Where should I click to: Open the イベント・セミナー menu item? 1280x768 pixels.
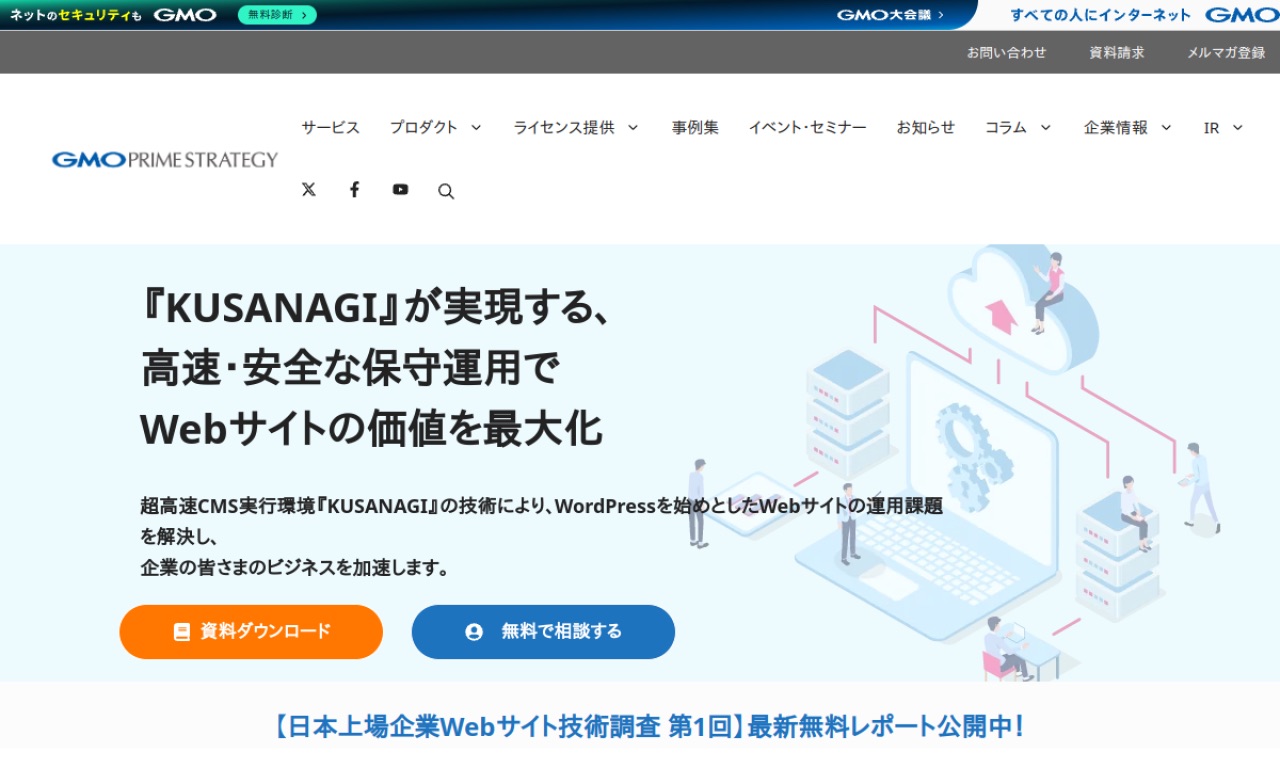point(807,127)
